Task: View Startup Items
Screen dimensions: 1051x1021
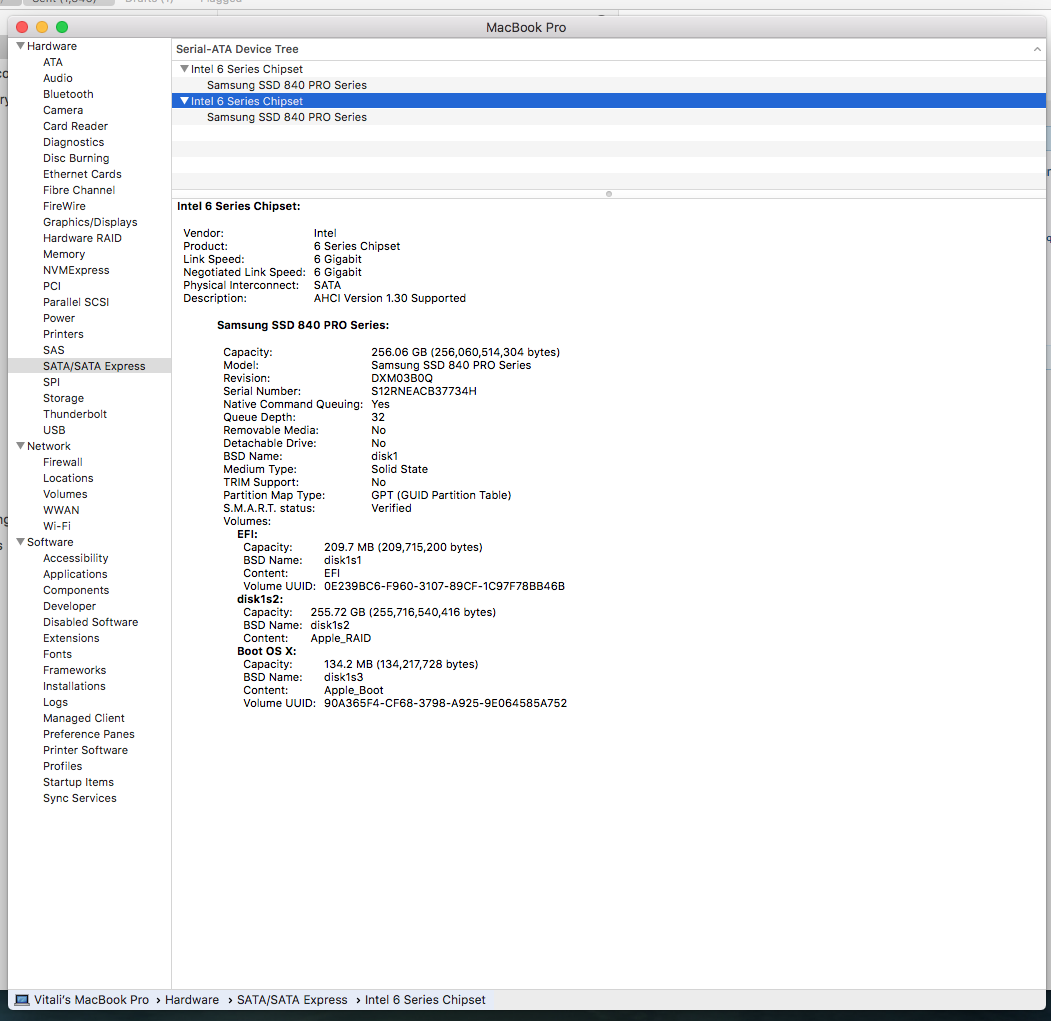Action: point(78,782)
